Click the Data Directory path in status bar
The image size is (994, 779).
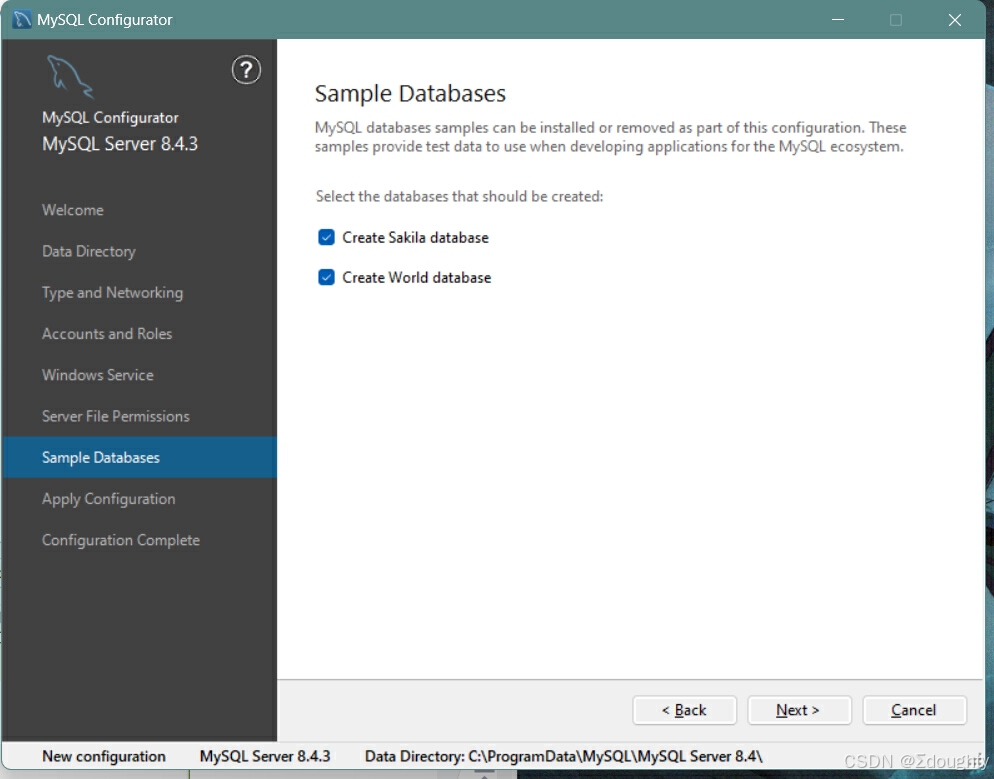564,756
